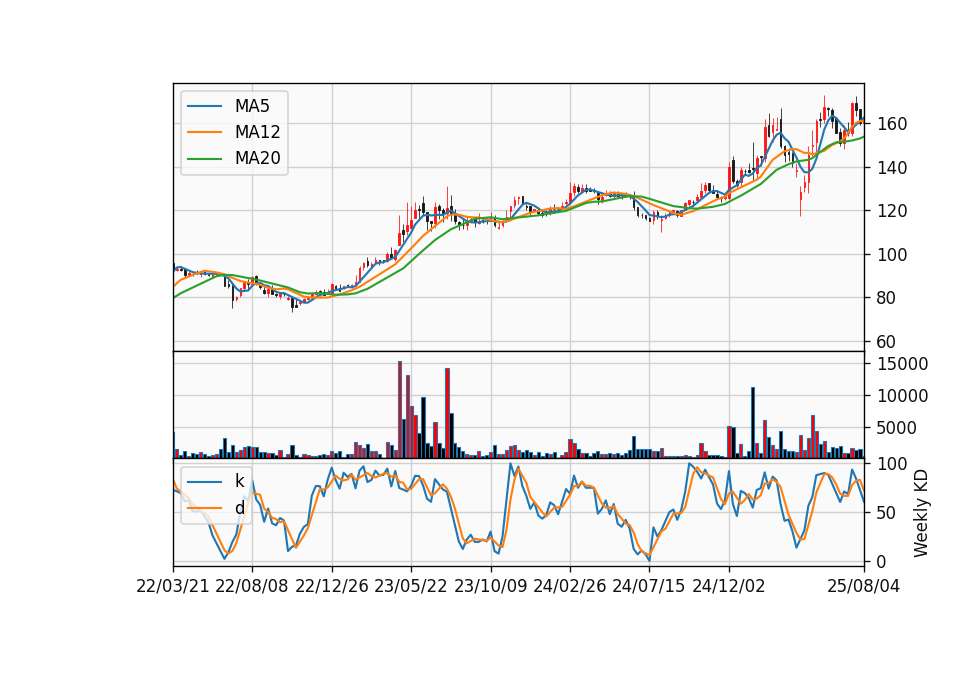This screenshot has width=960, height=690.
Task: Click the blue MA5 line sample in legend
Action: pyautogui.click(x=204, y=106)
